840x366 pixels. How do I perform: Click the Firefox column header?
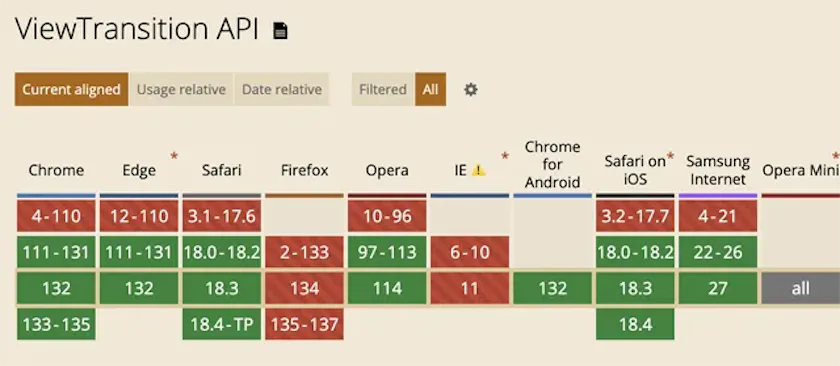click(x=304, y=170)
